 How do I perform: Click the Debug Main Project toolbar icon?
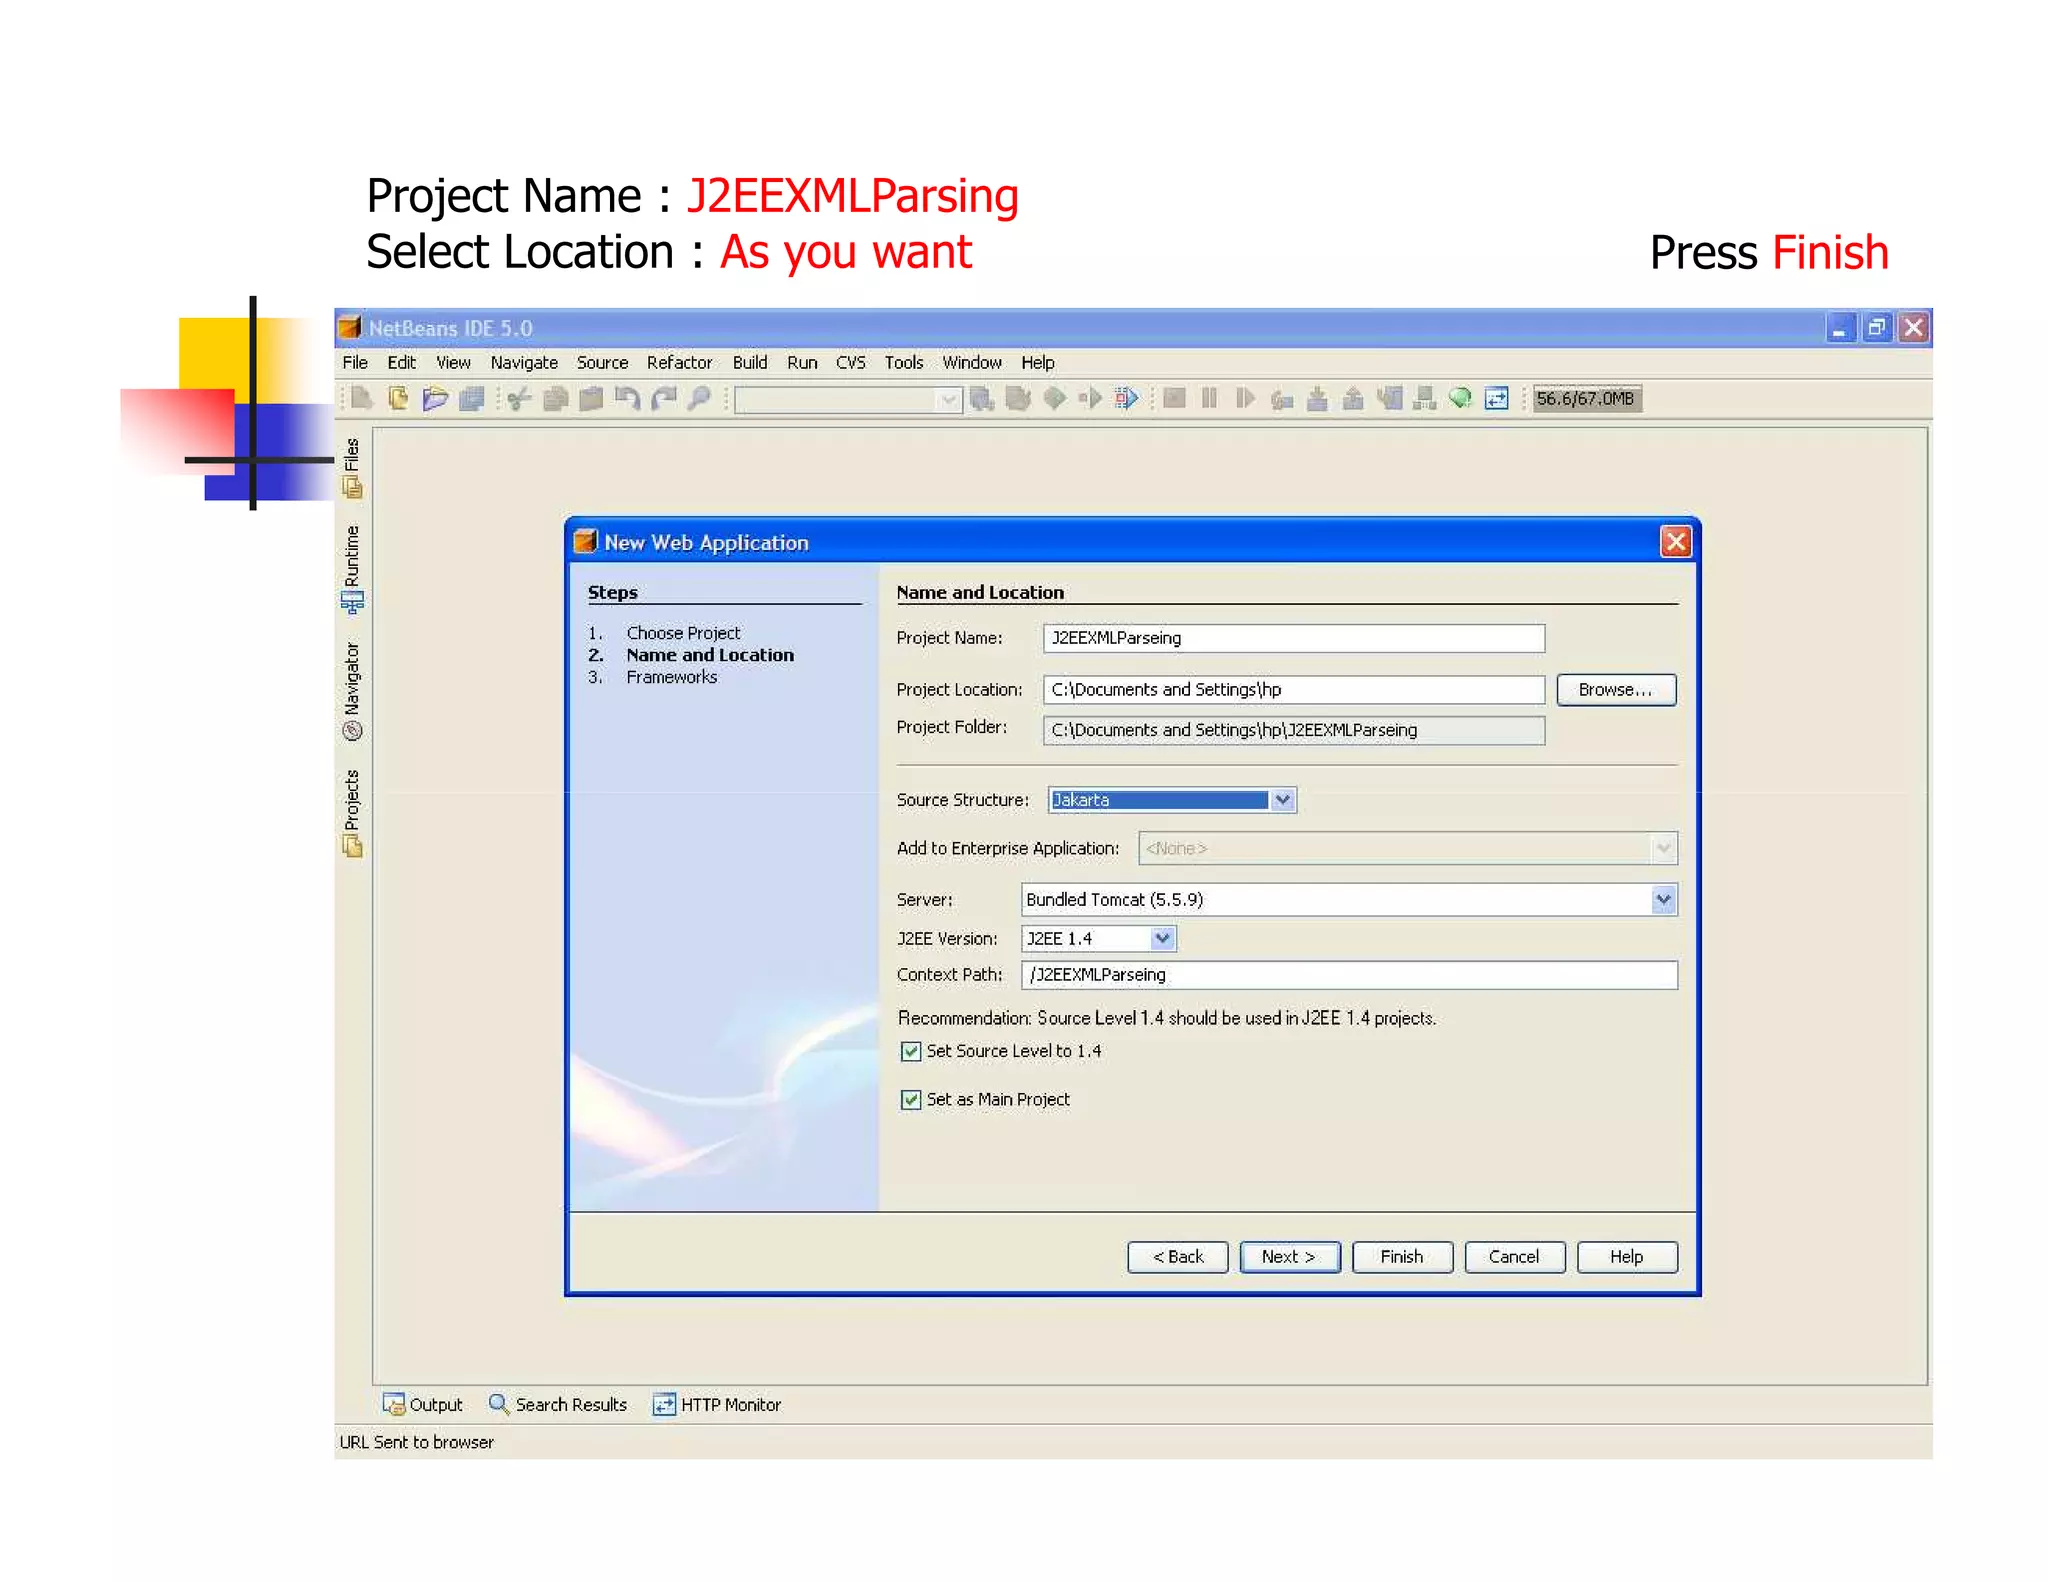1090,399
